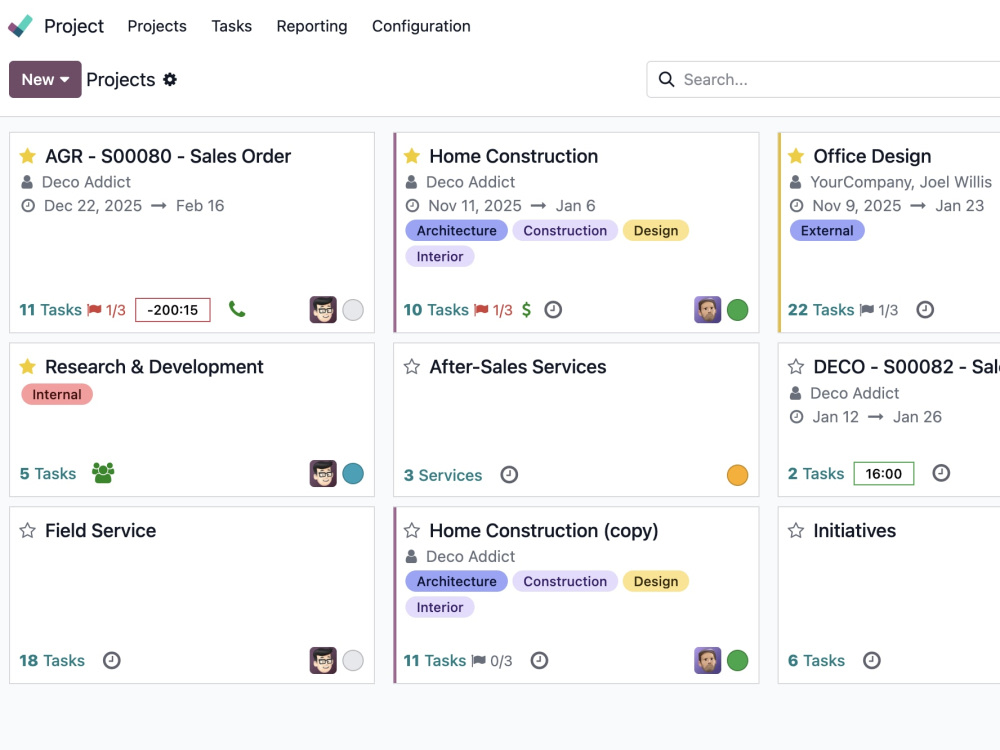Click the phone icon on AGR card
The height and width of the screenshot is (750, 1000).
[x=237, y=309]
